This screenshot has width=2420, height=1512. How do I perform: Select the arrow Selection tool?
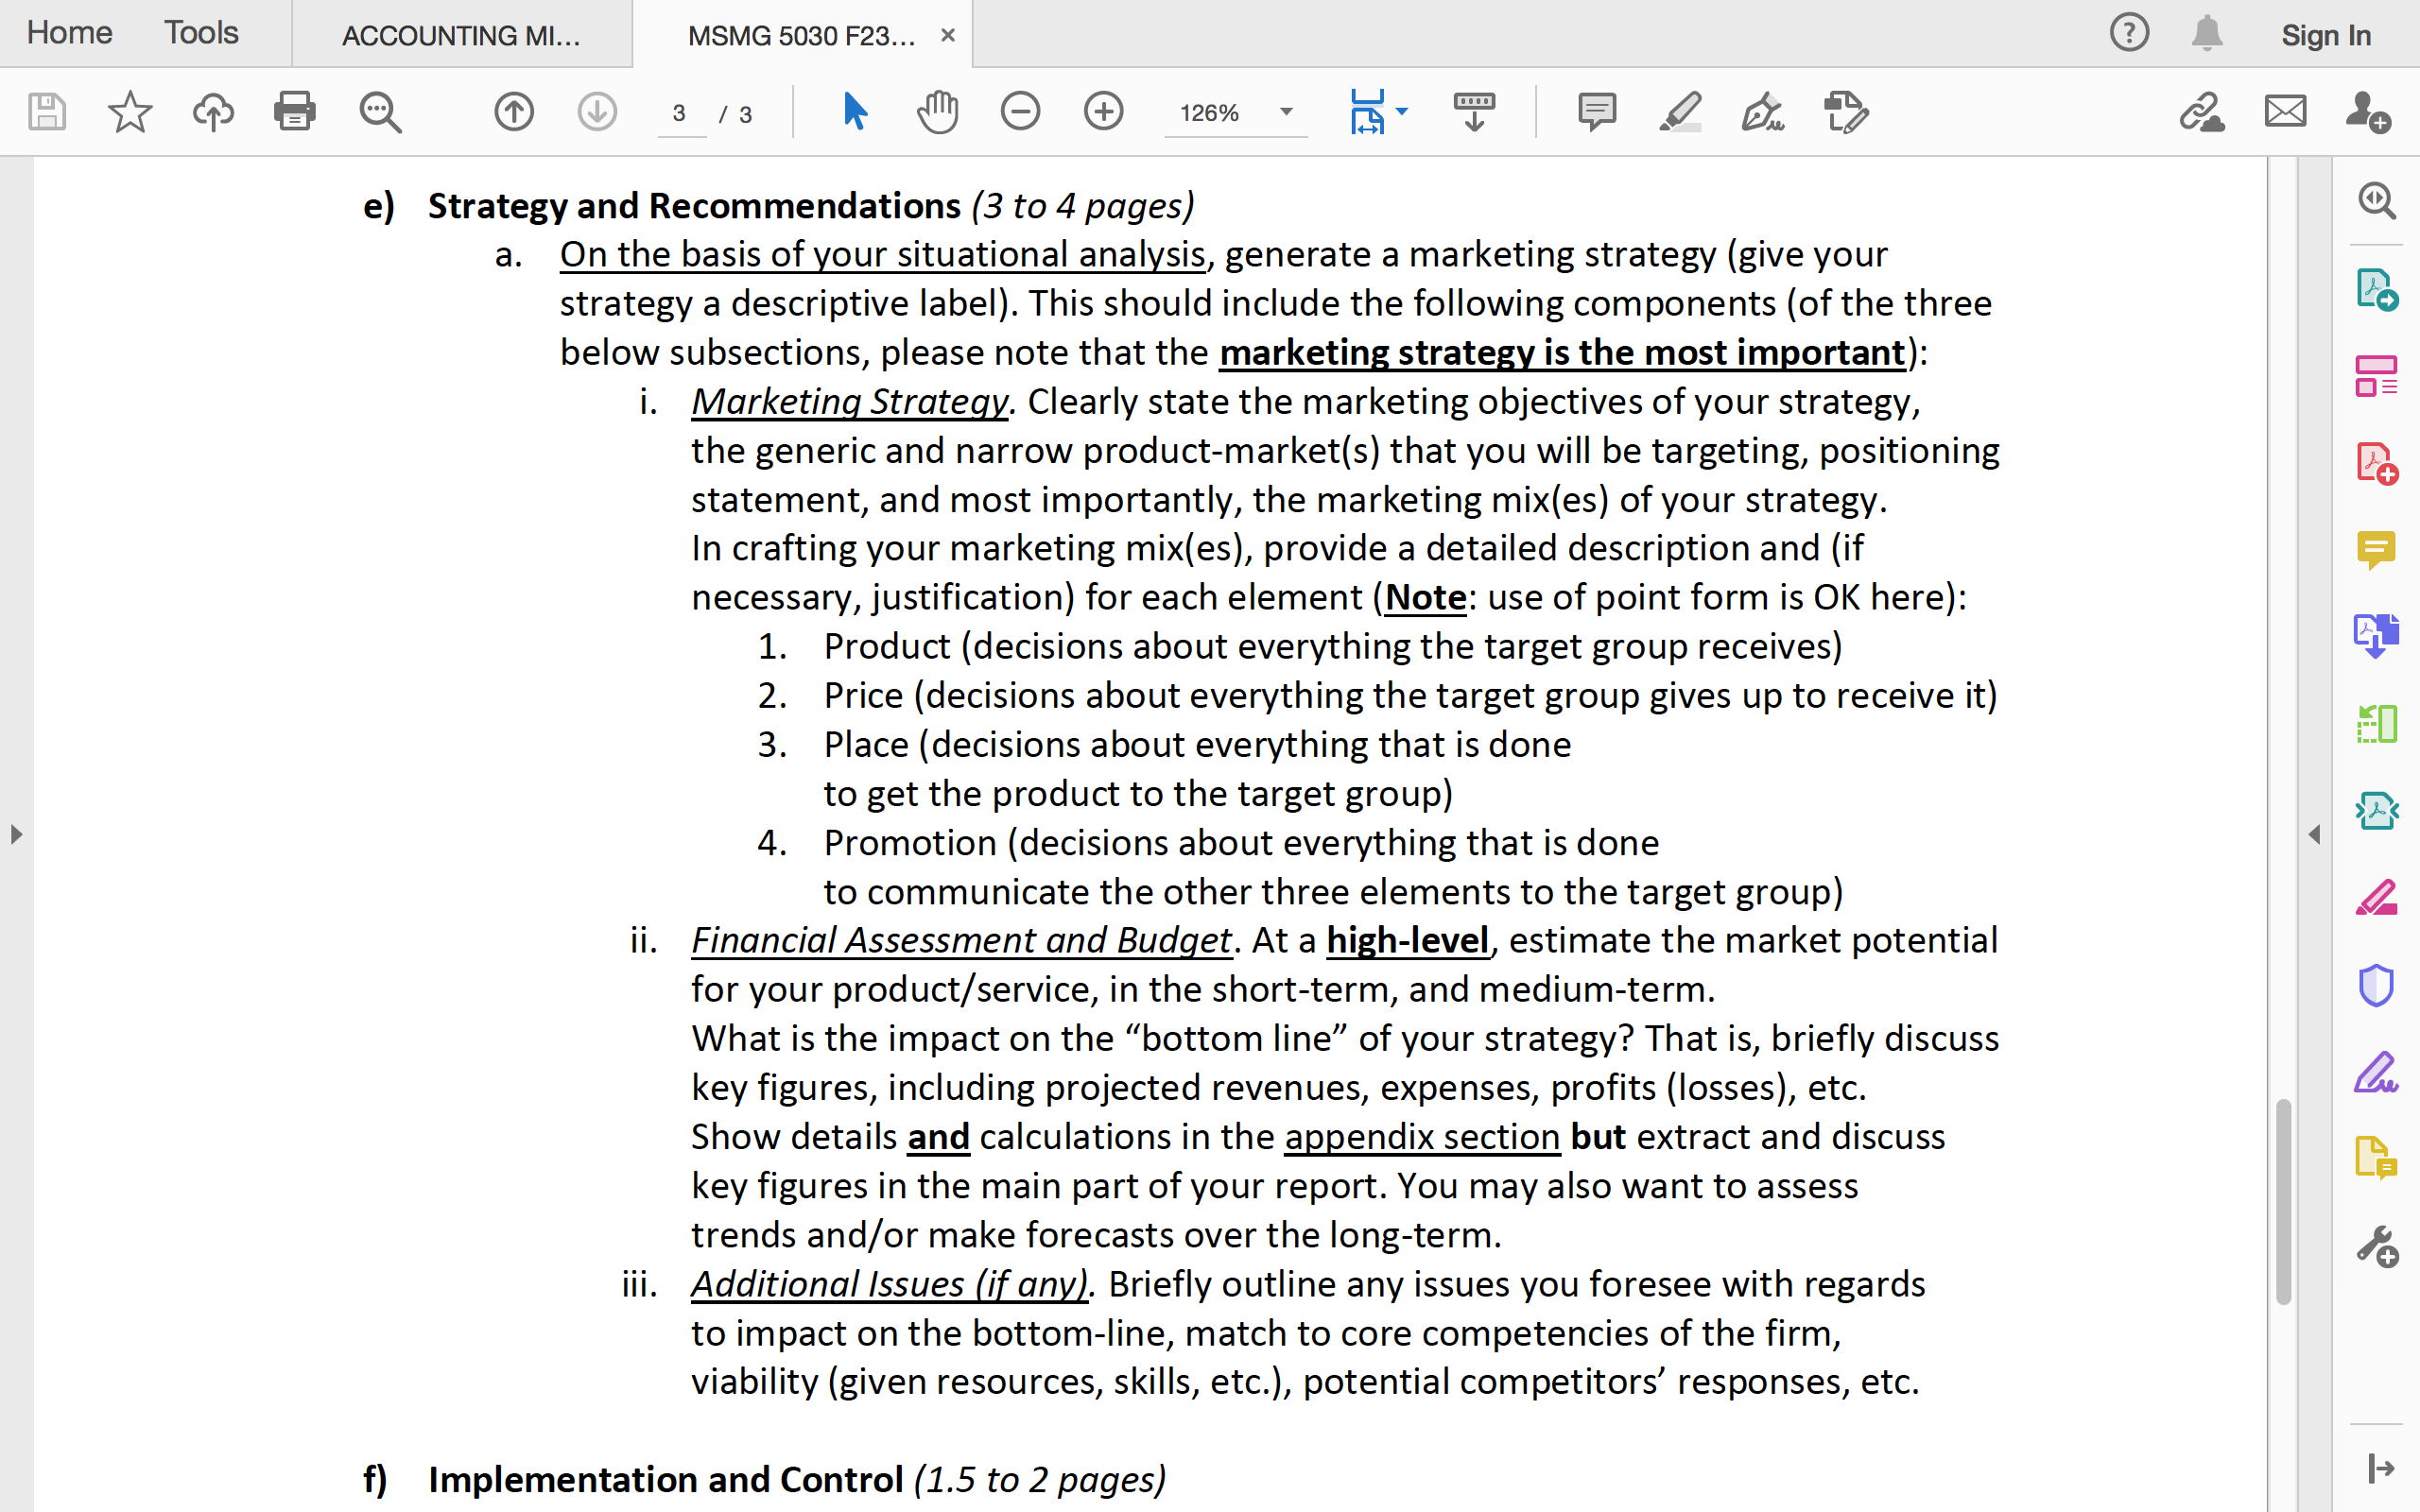coord(853,111)
